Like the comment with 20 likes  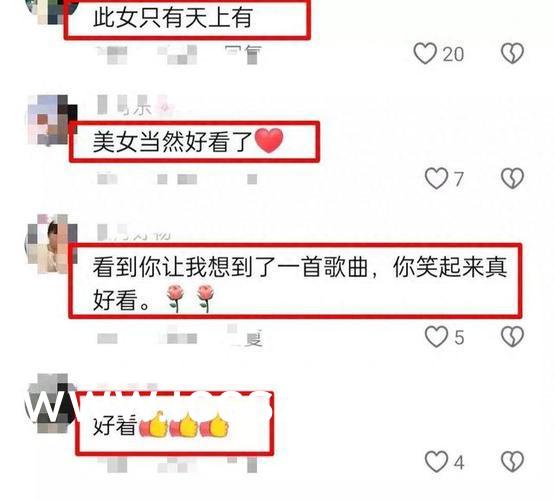(x=425, y=53)
